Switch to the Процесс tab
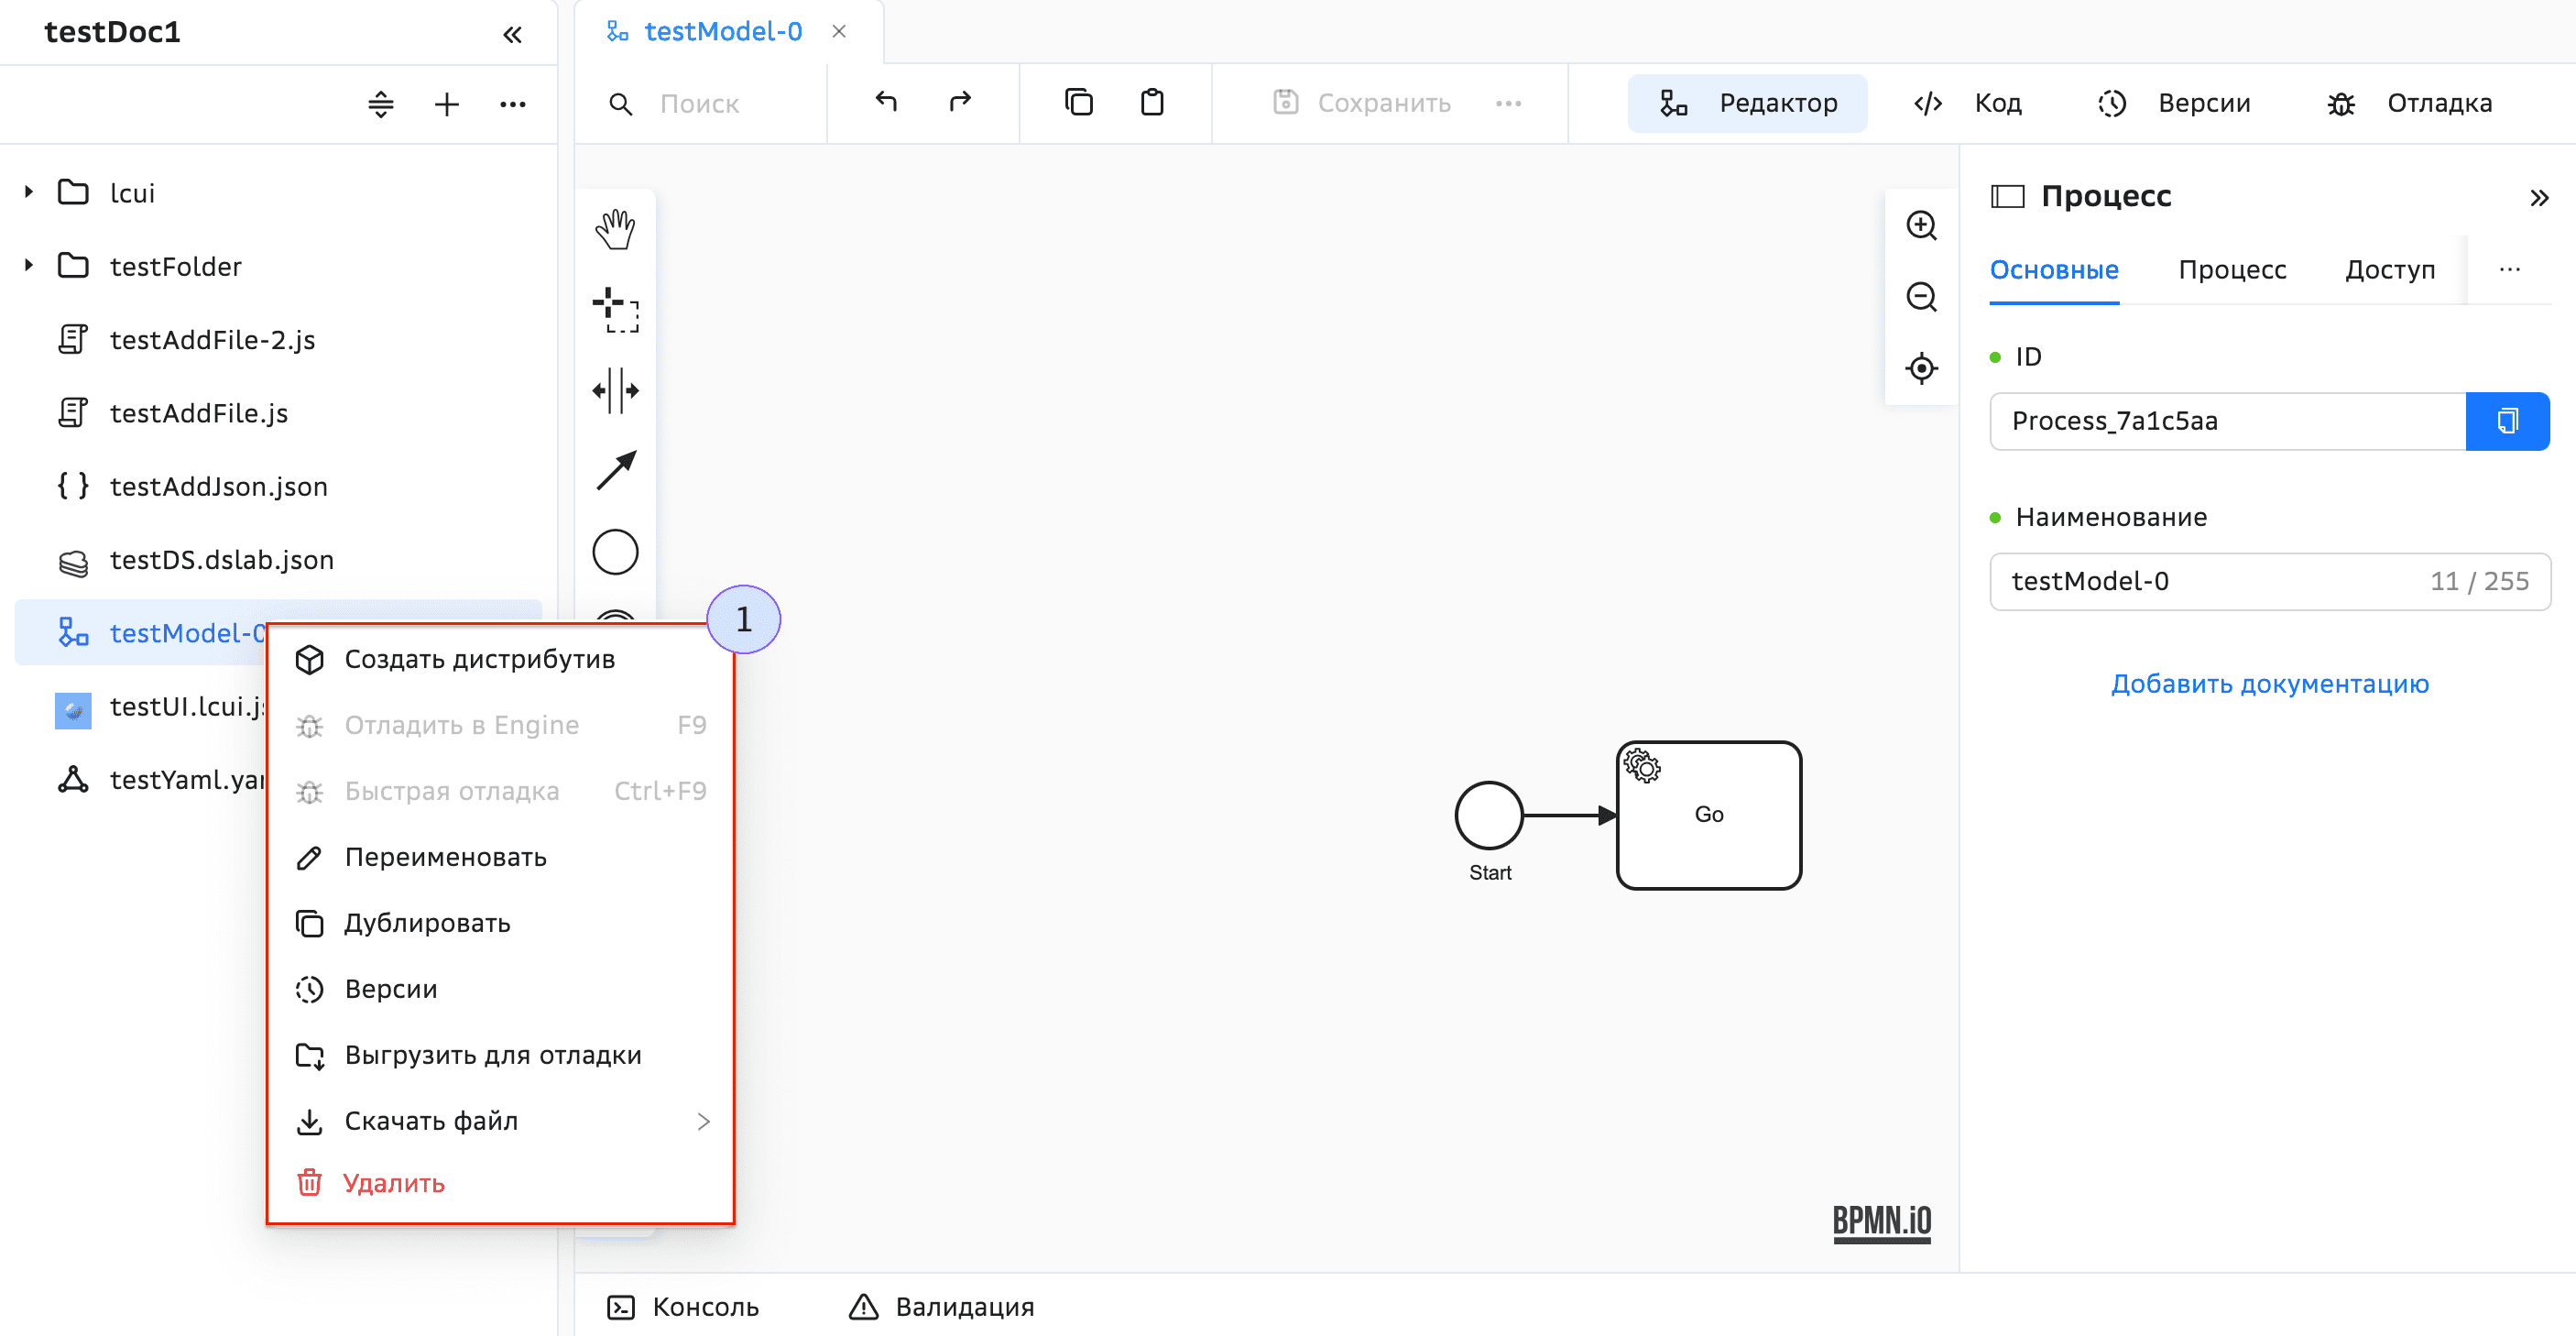The height and width of the screenshot is (1336, 2576). (2233, 270)
